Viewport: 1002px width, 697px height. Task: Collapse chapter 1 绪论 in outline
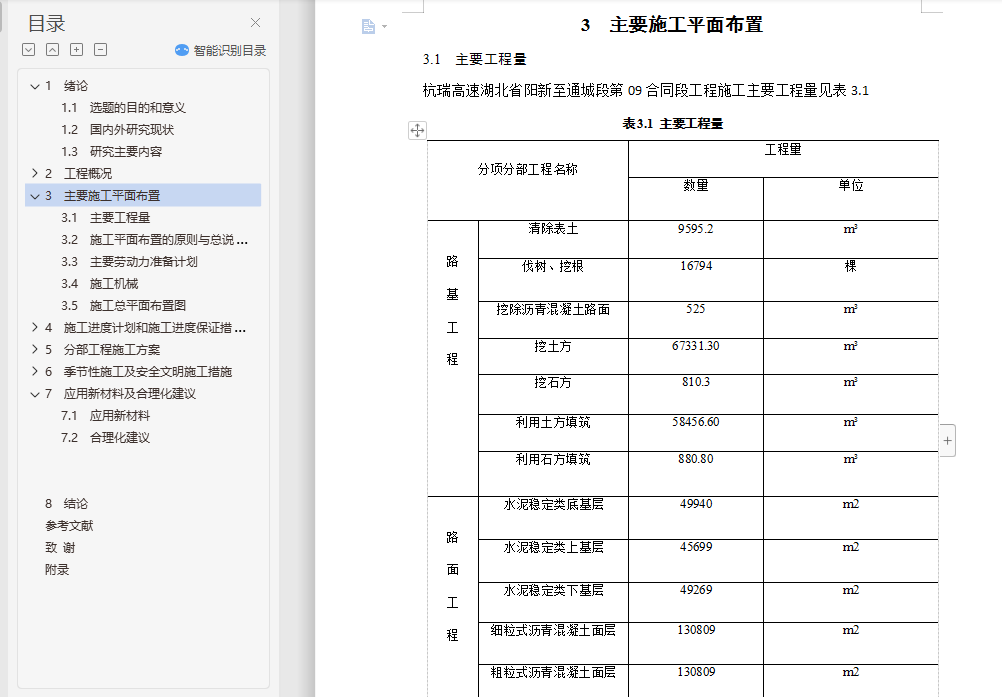click(35, 86)
